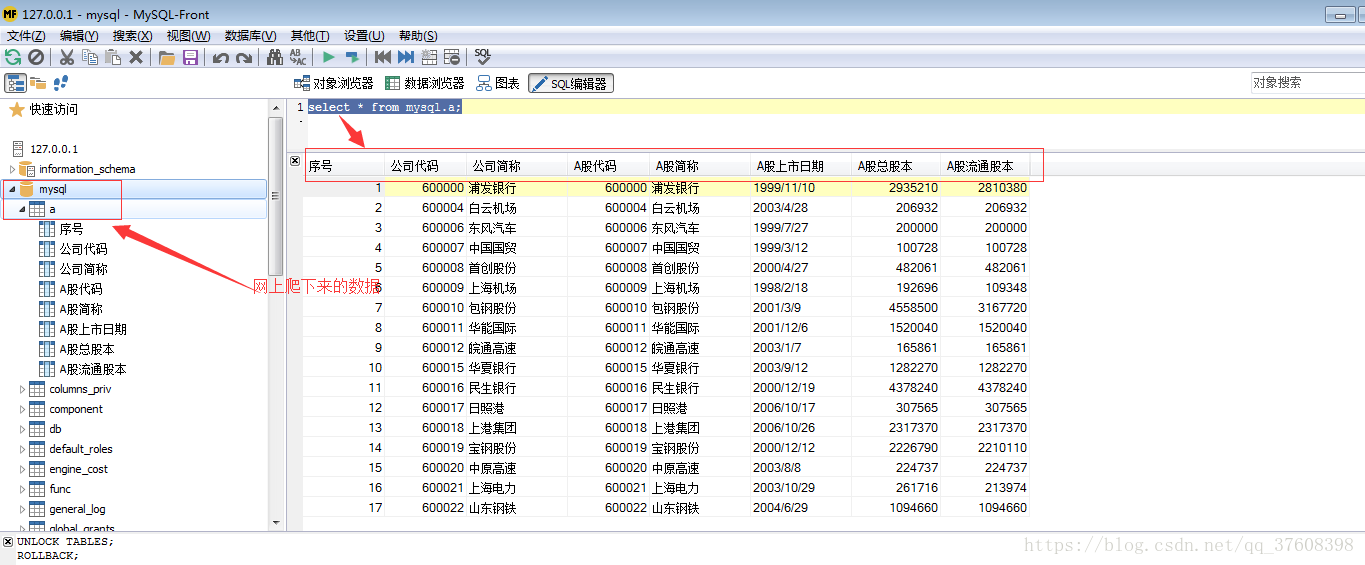Viewport: 1365px width, 565px height.
Task: Toggle the tree navigator view icon
Action: [x=15, y=83]
